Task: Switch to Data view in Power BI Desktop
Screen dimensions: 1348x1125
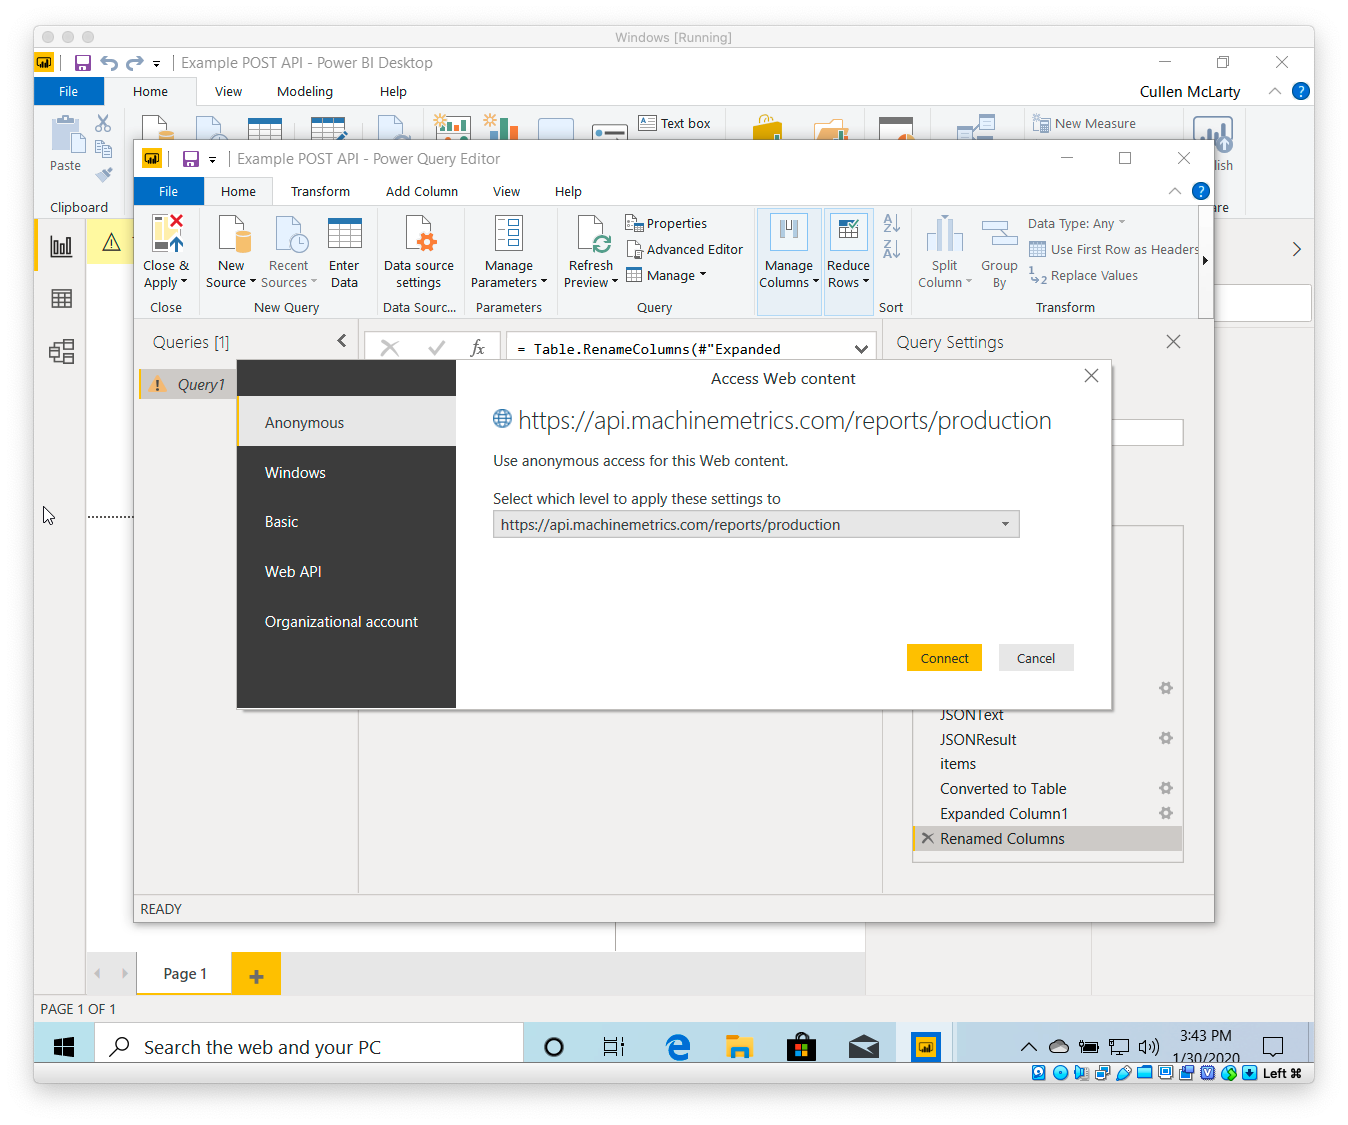Action: coord(61,298)
